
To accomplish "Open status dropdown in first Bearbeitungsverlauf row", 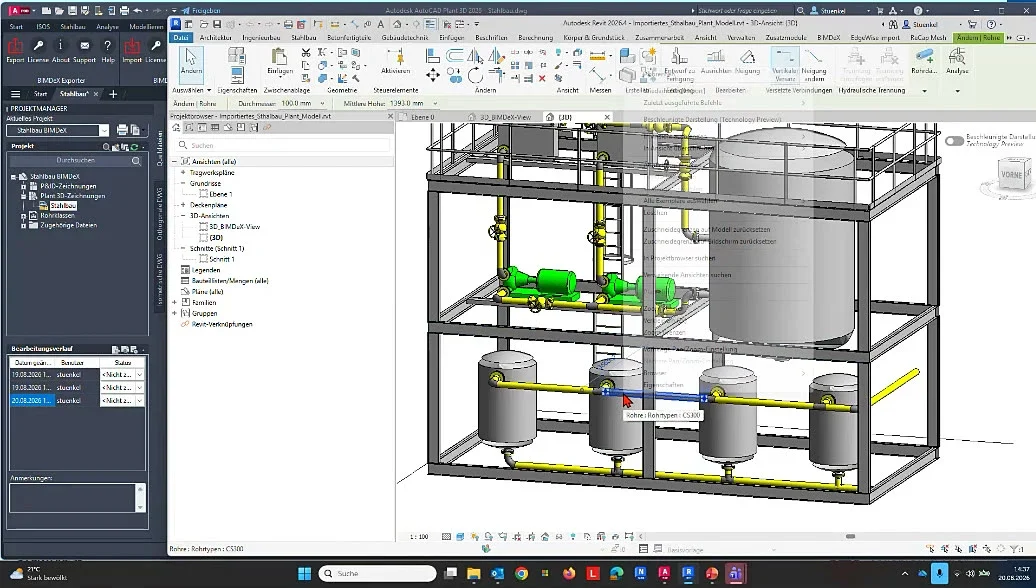I will point(139,375).
